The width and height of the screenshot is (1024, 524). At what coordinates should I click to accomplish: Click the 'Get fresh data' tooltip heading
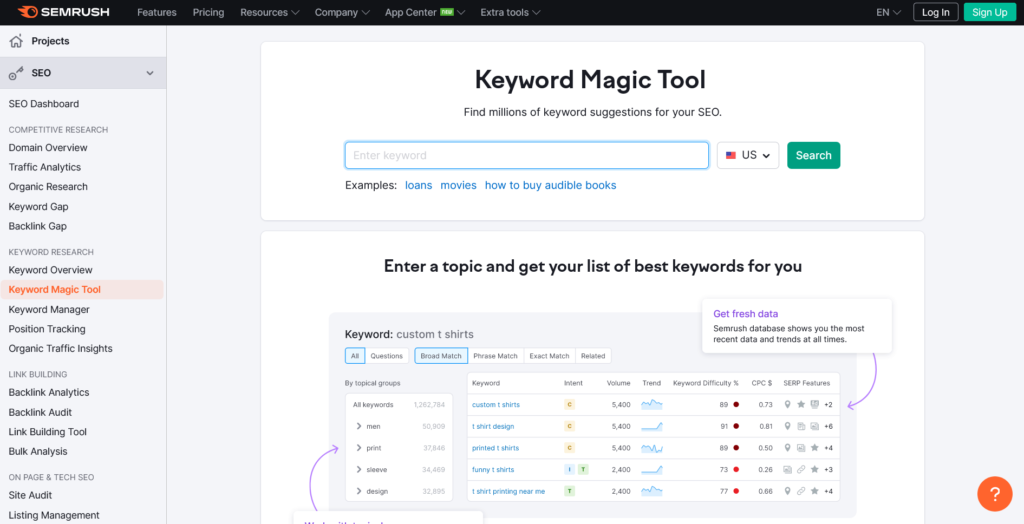(745, 314)
